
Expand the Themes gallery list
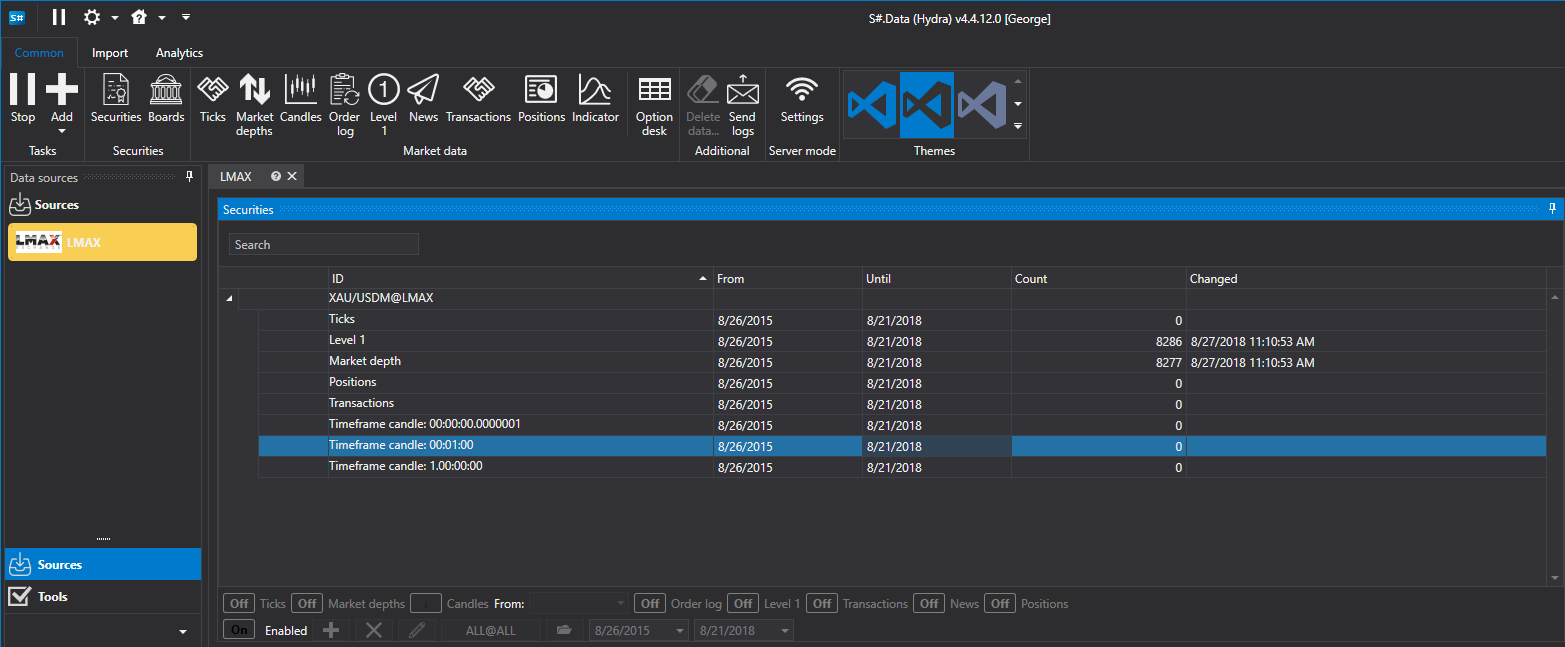[x=1018, y=126]
